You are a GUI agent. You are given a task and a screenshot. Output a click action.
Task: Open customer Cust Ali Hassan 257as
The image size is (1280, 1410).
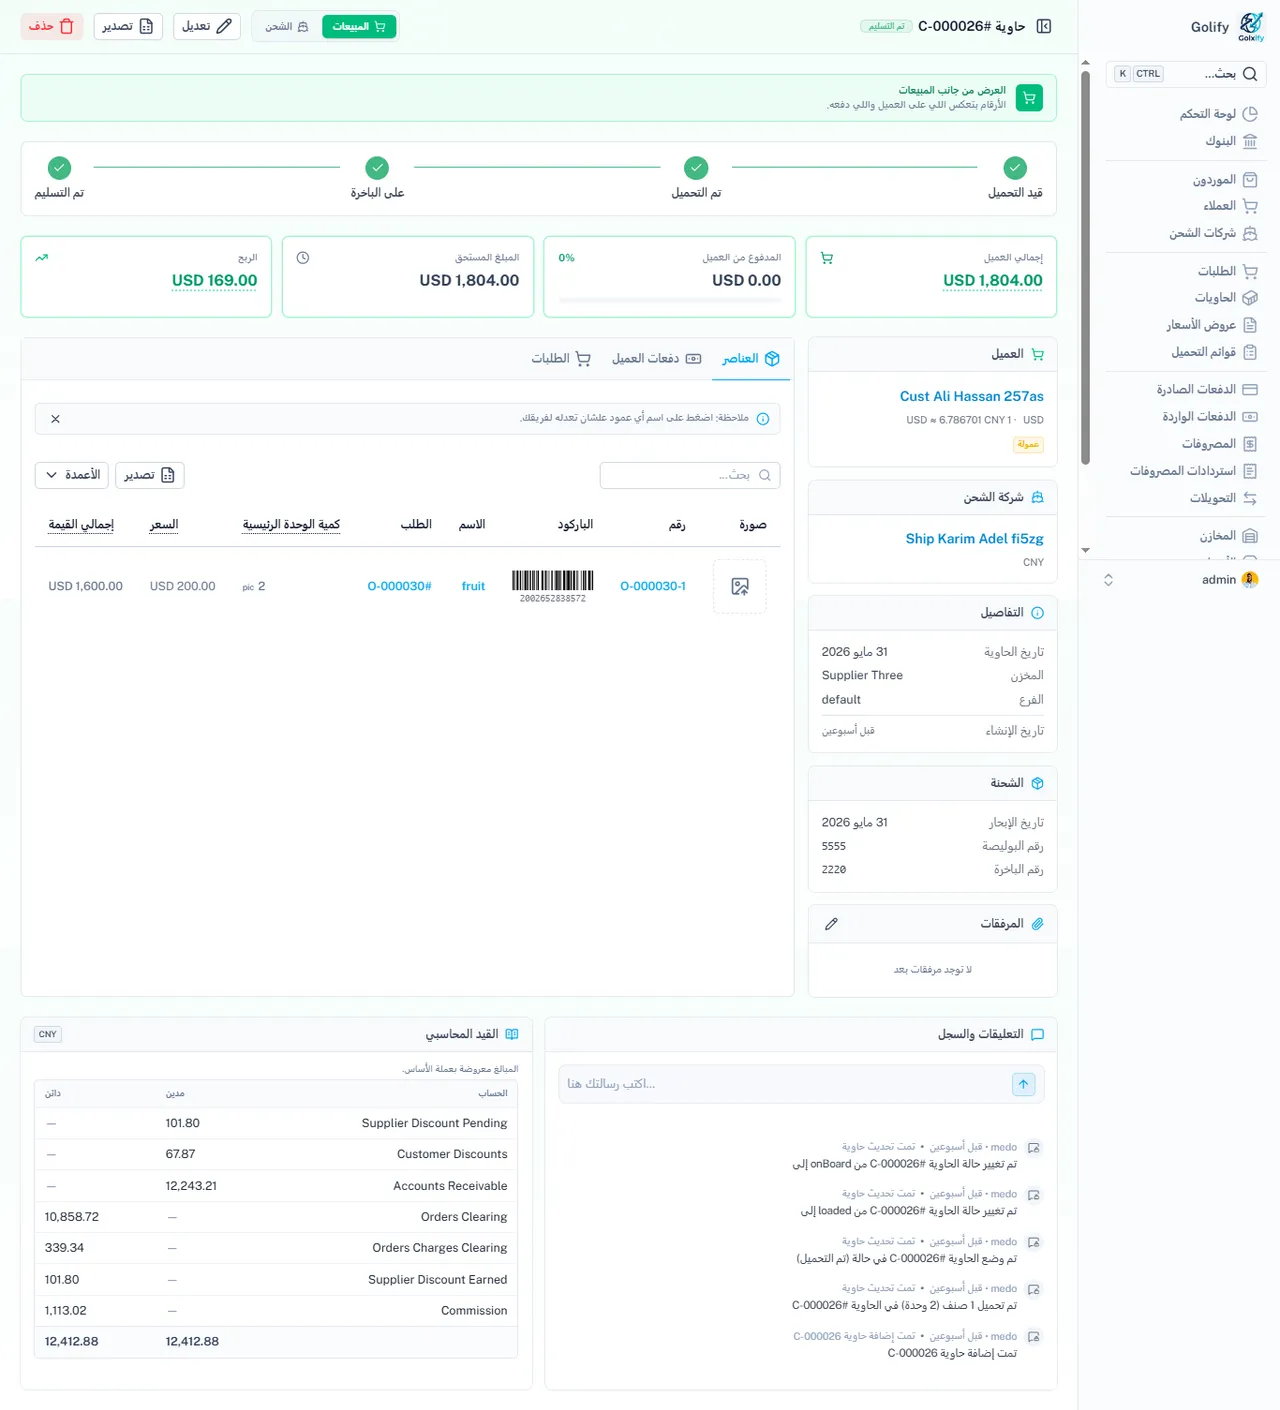[971, 396]
